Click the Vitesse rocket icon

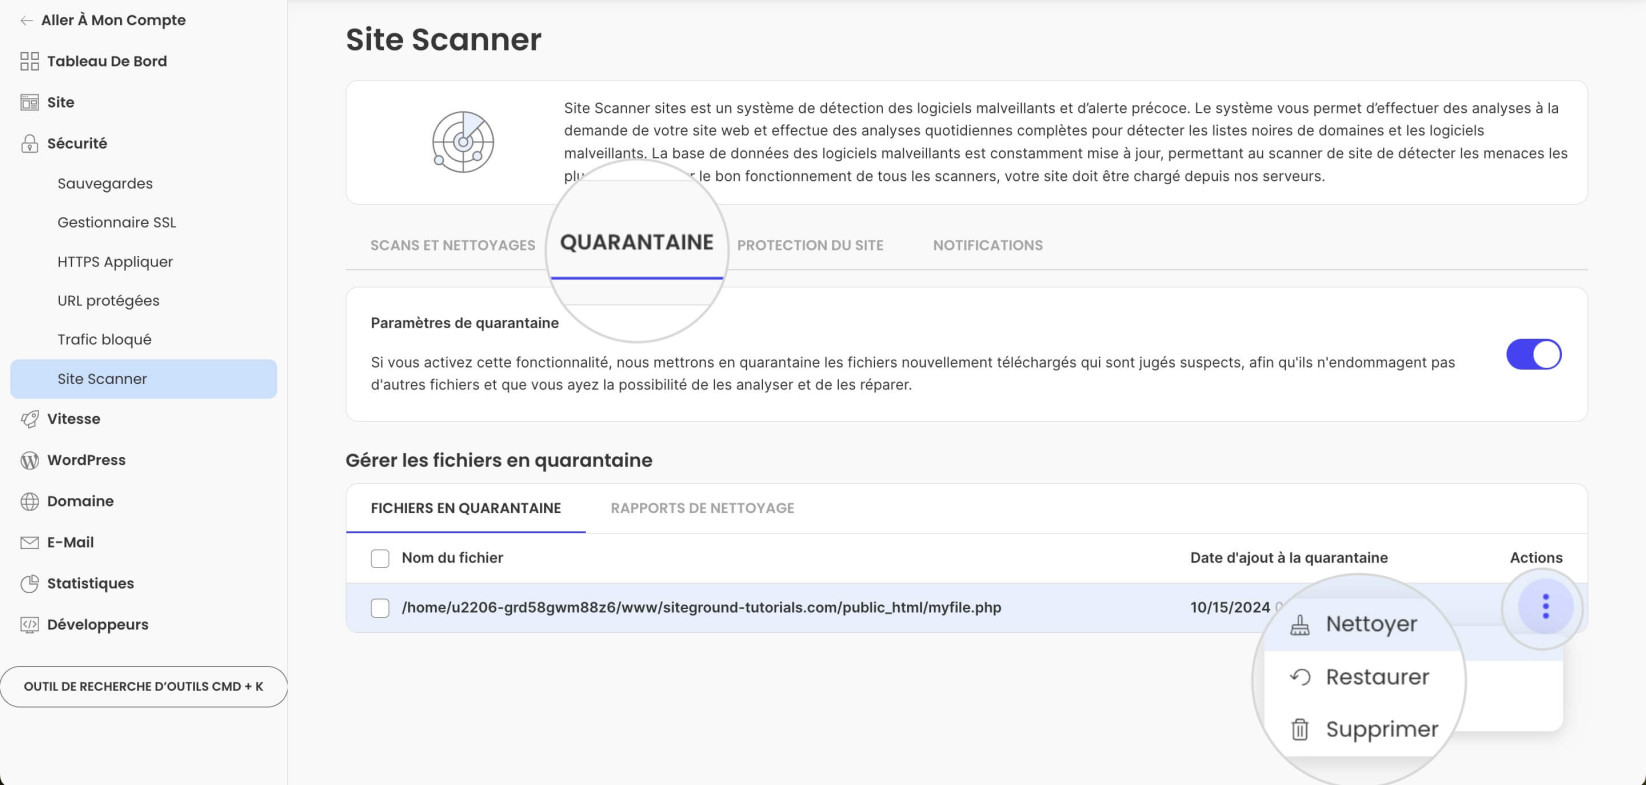click(x=30, y=419)
